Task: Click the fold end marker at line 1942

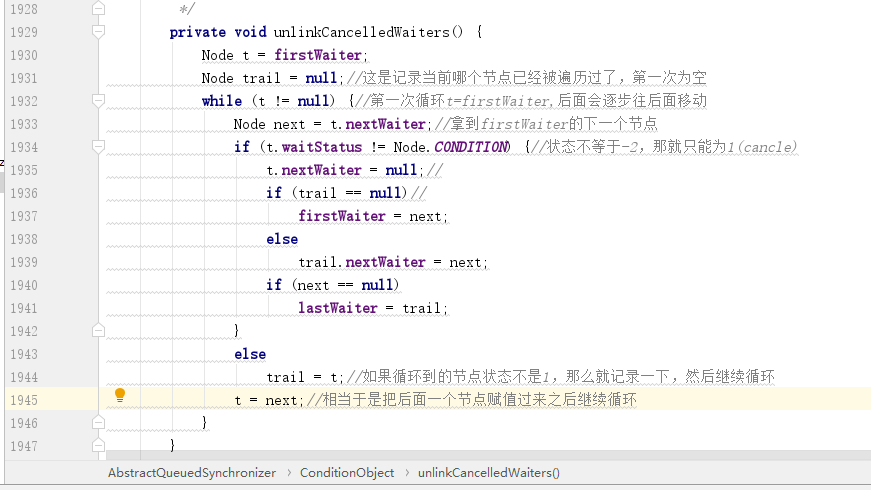Action: [98, 331]
